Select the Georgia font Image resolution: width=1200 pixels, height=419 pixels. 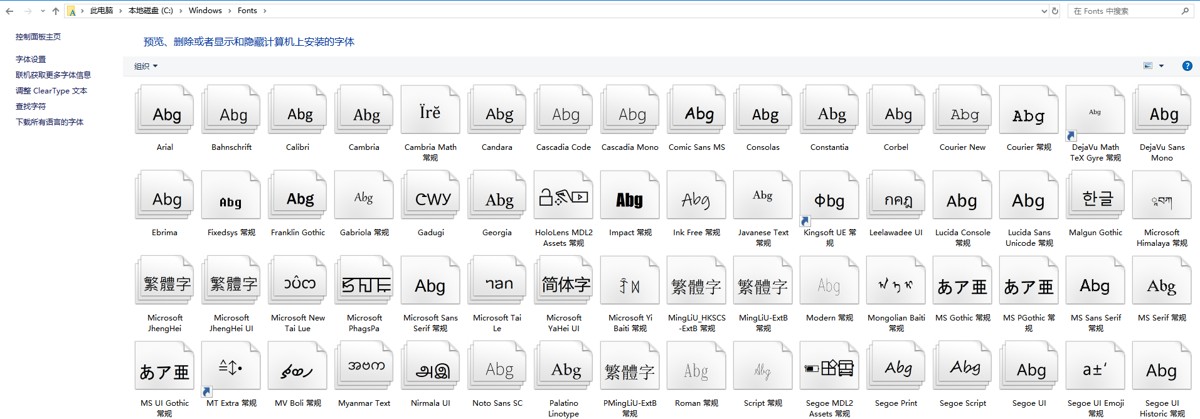(497, 196)
